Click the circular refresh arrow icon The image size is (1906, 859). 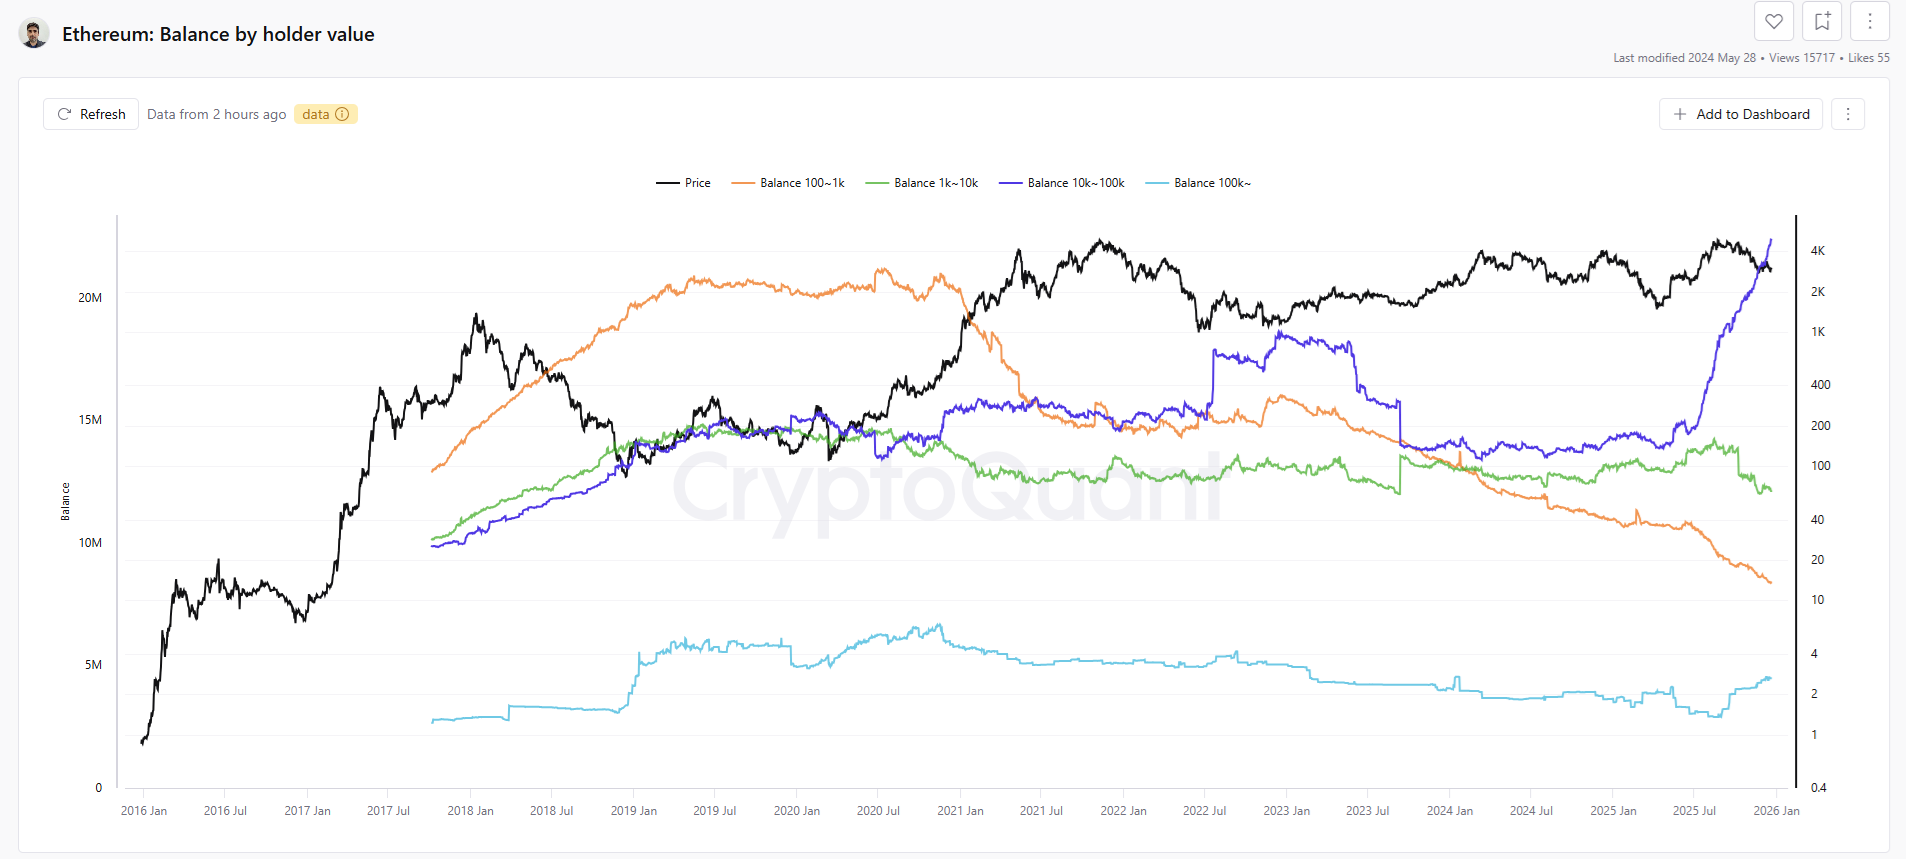click(64, 114)
